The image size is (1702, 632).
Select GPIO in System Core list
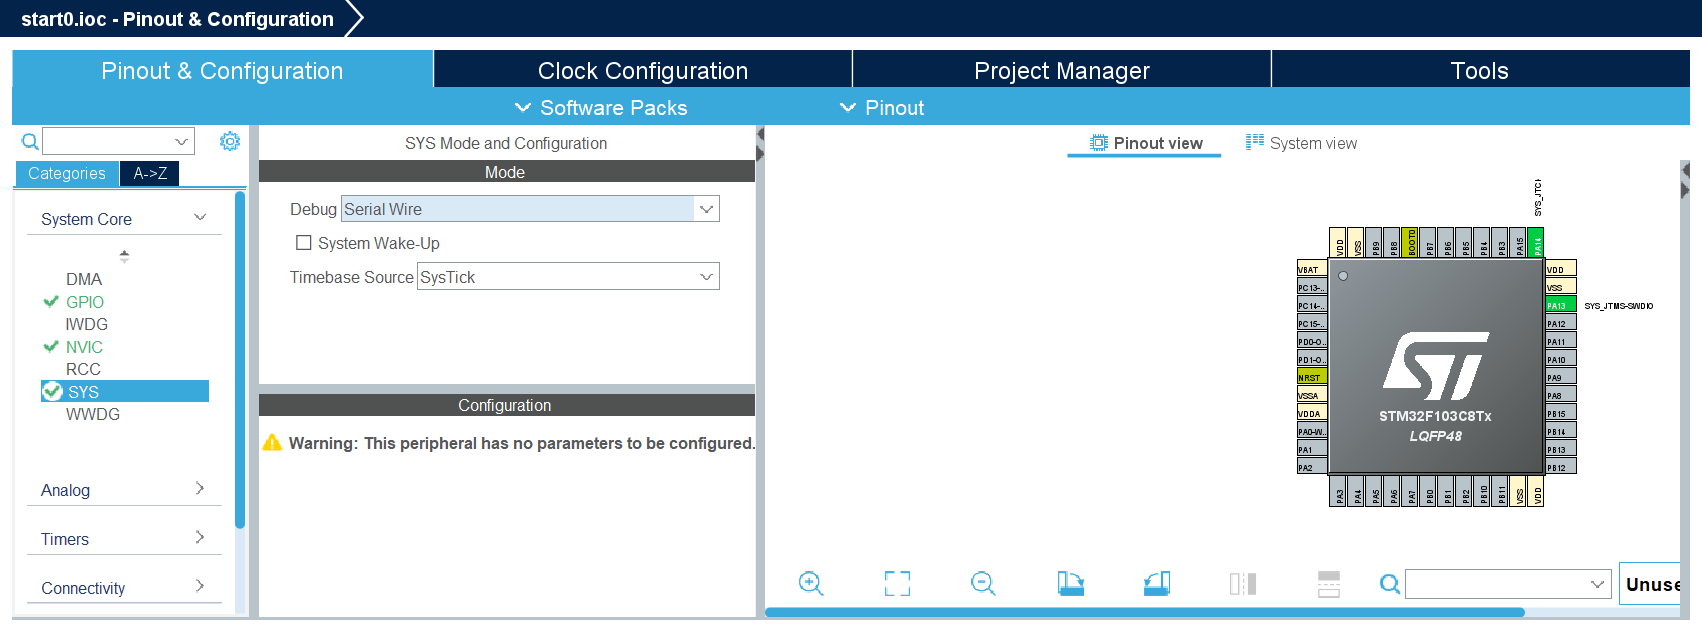point(85,302)
